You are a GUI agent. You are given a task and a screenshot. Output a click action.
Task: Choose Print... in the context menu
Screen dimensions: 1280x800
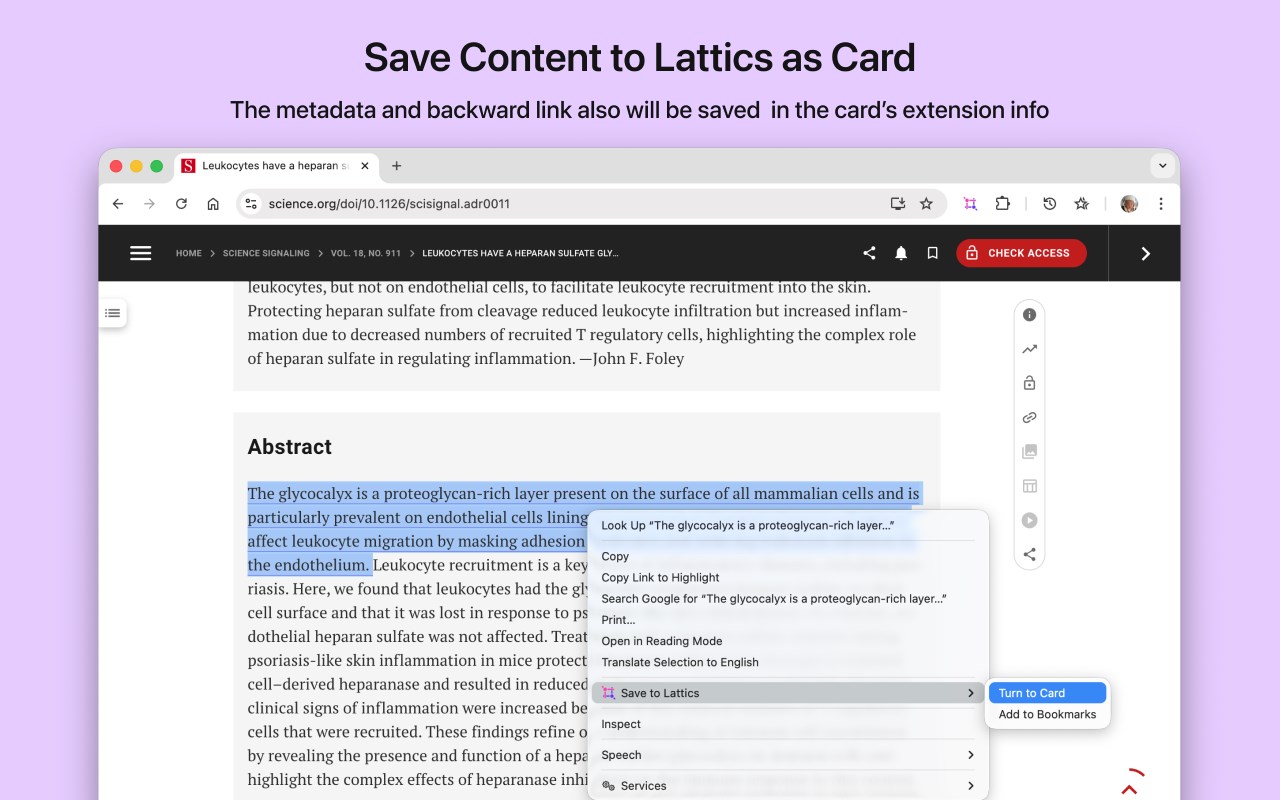(x=788, y=620)
